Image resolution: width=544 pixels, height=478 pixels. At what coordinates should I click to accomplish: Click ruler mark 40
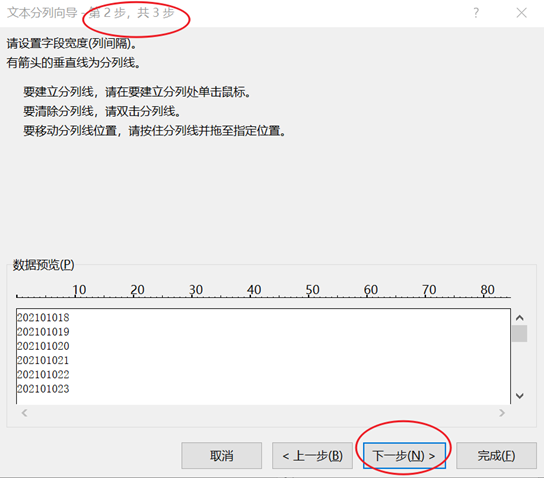click(254, 290)
